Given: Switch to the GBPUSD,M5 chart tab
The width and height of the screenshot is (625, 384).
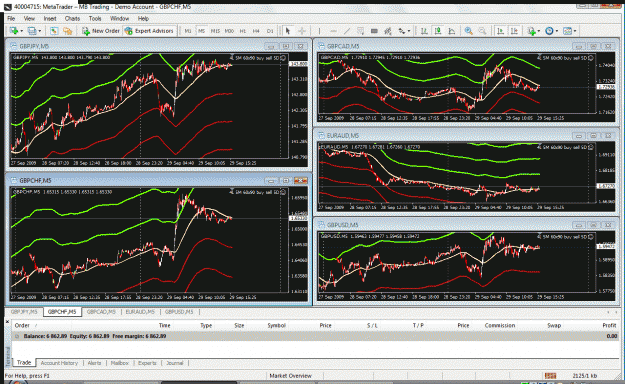Looking at the screenshot, I should (179, 312).
